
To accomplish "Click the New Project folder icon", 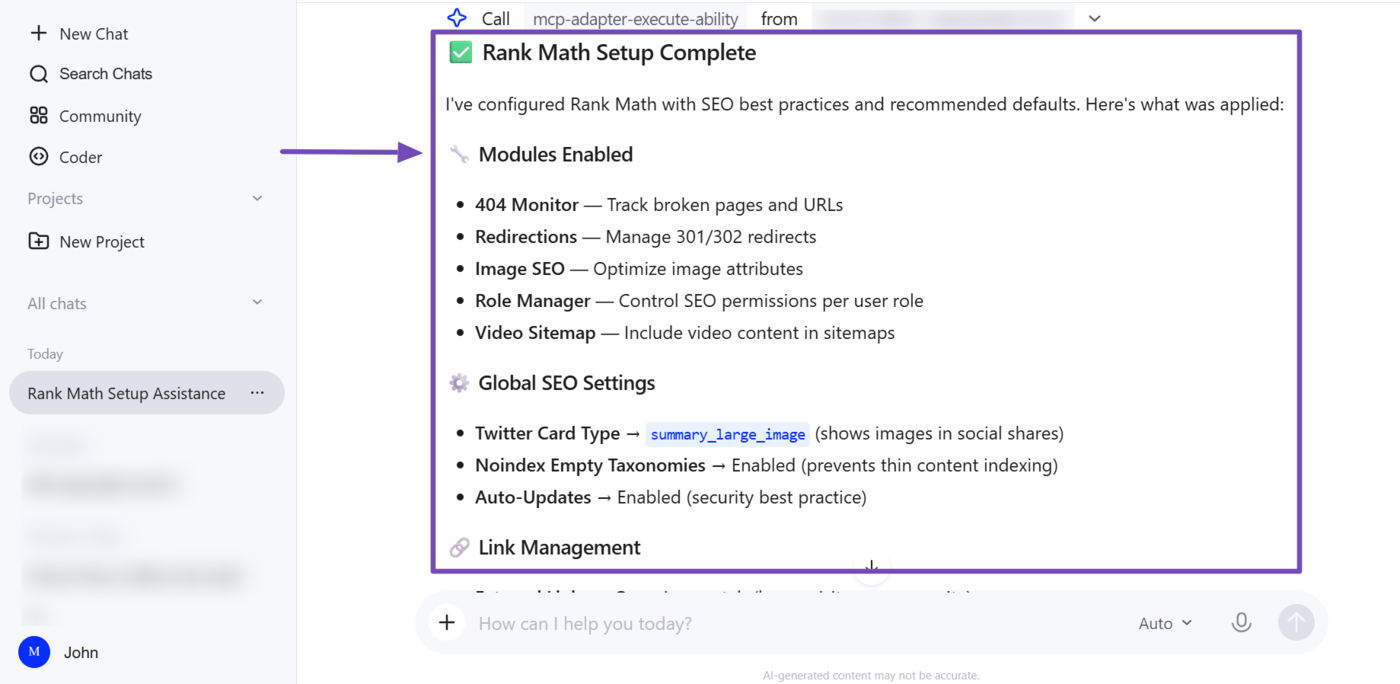I will point(39,241).
